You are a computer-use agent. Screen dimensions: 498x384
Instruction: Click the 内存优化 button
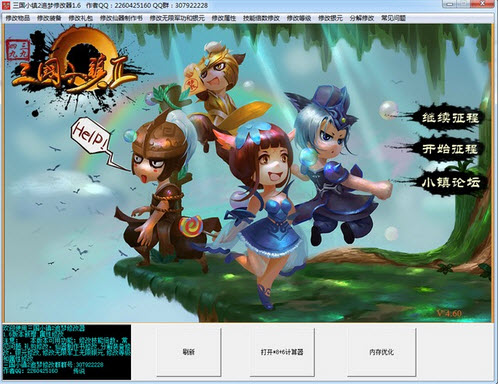pos(382,352)
